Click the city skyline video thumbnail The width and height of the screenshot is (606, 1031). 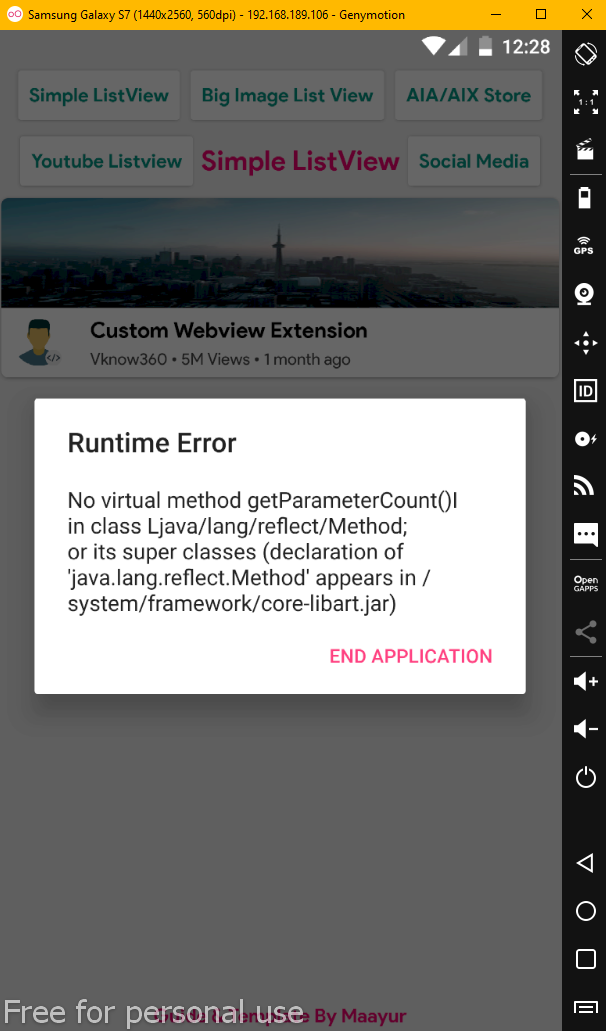[x=280, y=252]
